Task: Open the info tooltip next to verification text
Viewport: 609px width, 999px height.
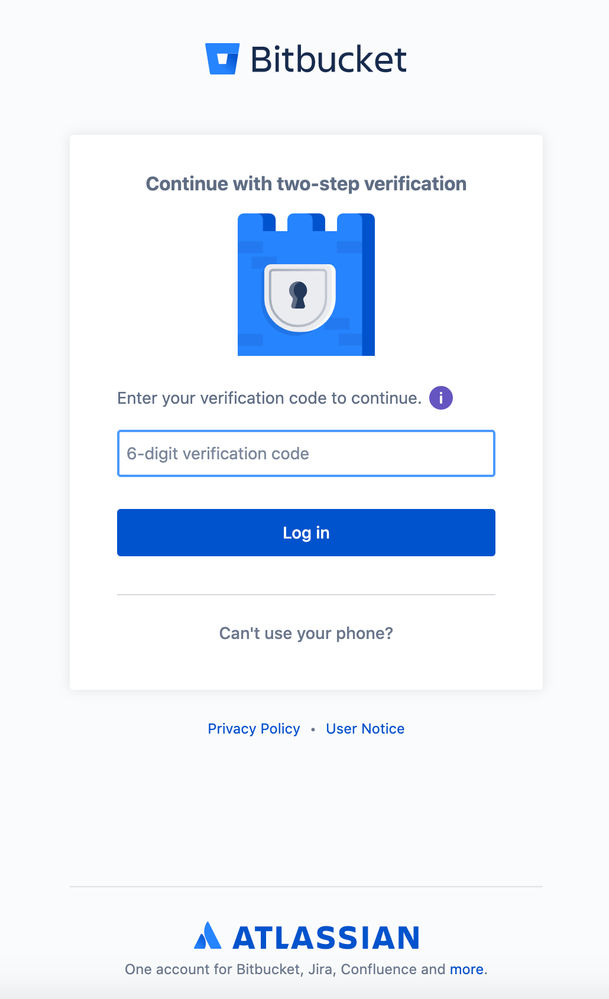Action: pyautogui.click(x=441, y=397)
